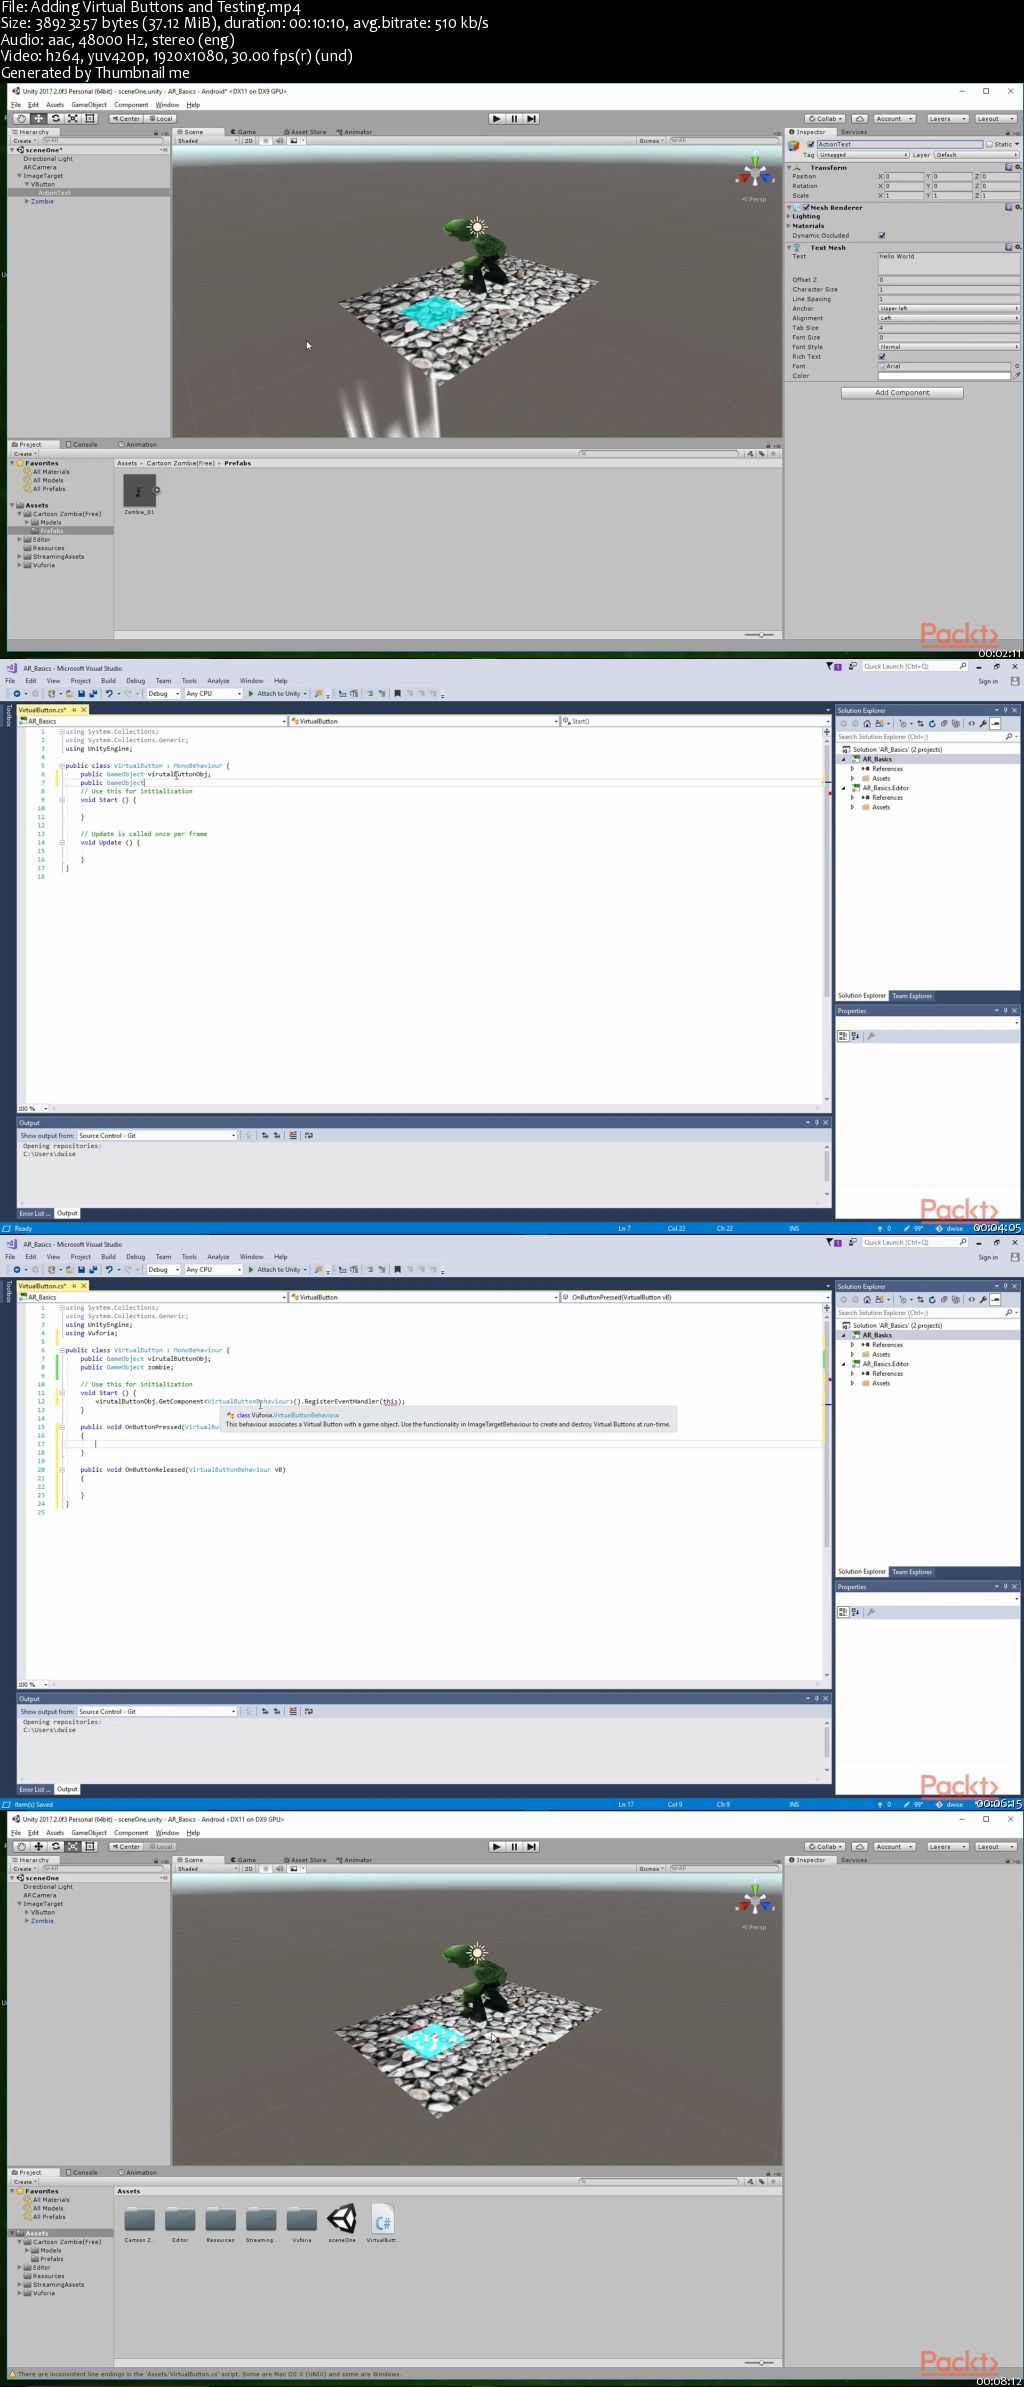Toggle the Static checkbox in Inspector
This screenshot has height=2387, width=1024.
(990, 144)
